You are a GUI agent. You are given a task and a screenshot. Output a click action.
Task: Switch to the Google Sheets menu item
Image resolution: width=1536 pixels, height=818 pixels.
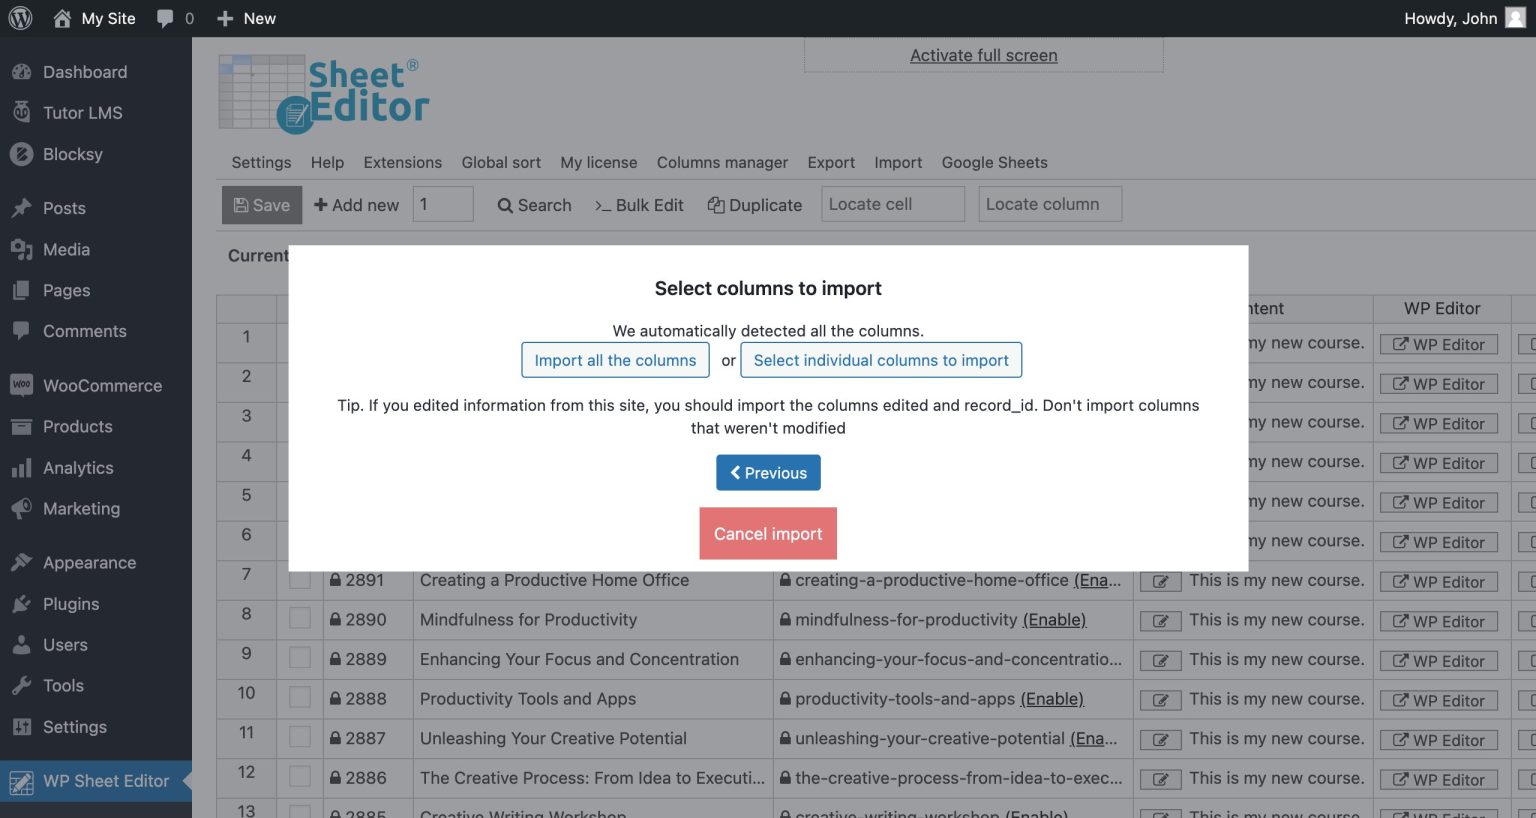994,162
